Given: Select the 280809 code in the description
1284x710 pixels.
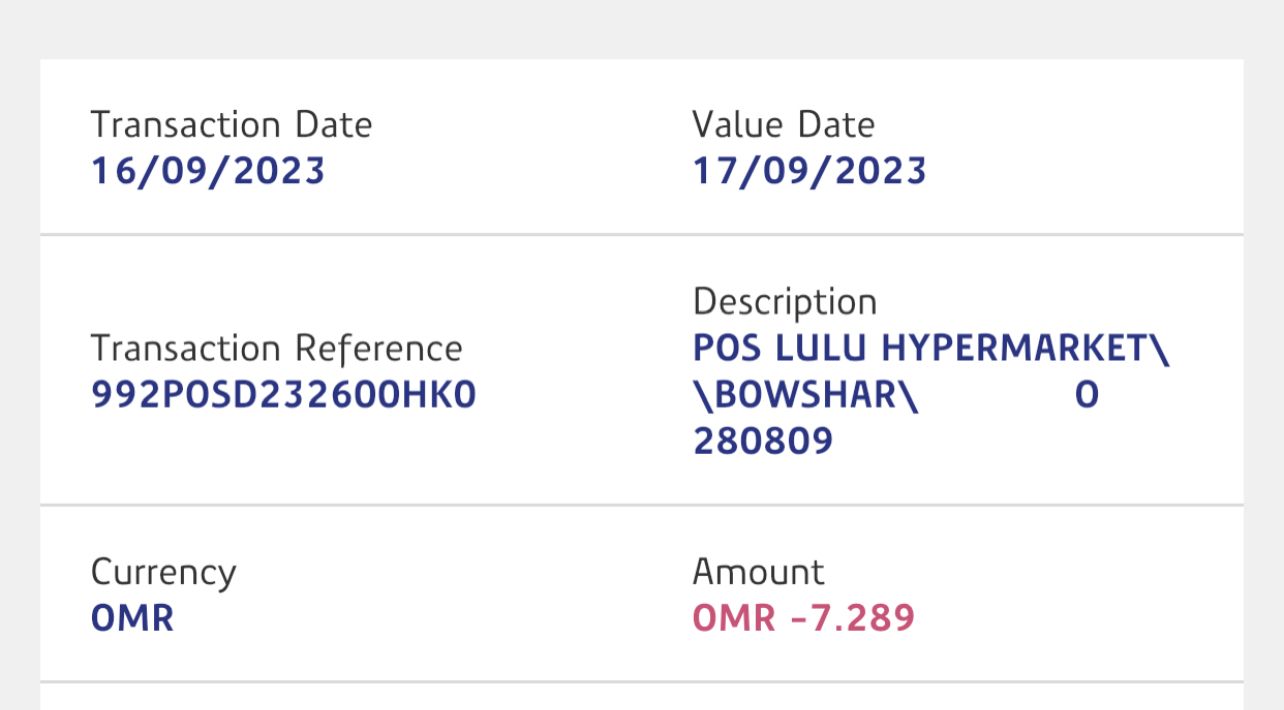Looking at the screenshot, I should tap(763, 441).
